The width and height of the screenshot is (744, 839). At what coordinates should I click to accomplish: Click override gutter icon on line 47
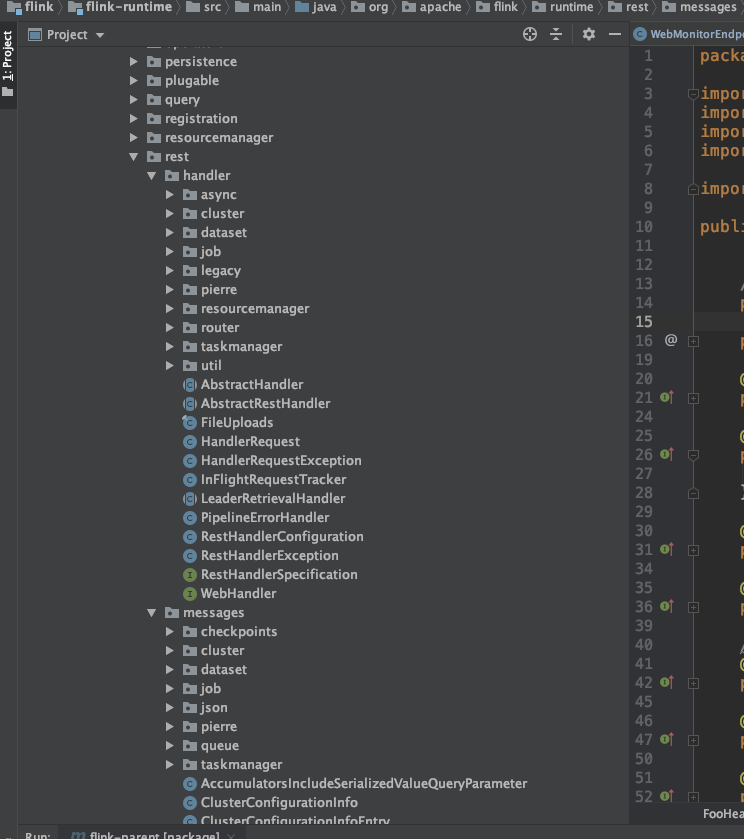pyautogui.click(x=666, y=739)
